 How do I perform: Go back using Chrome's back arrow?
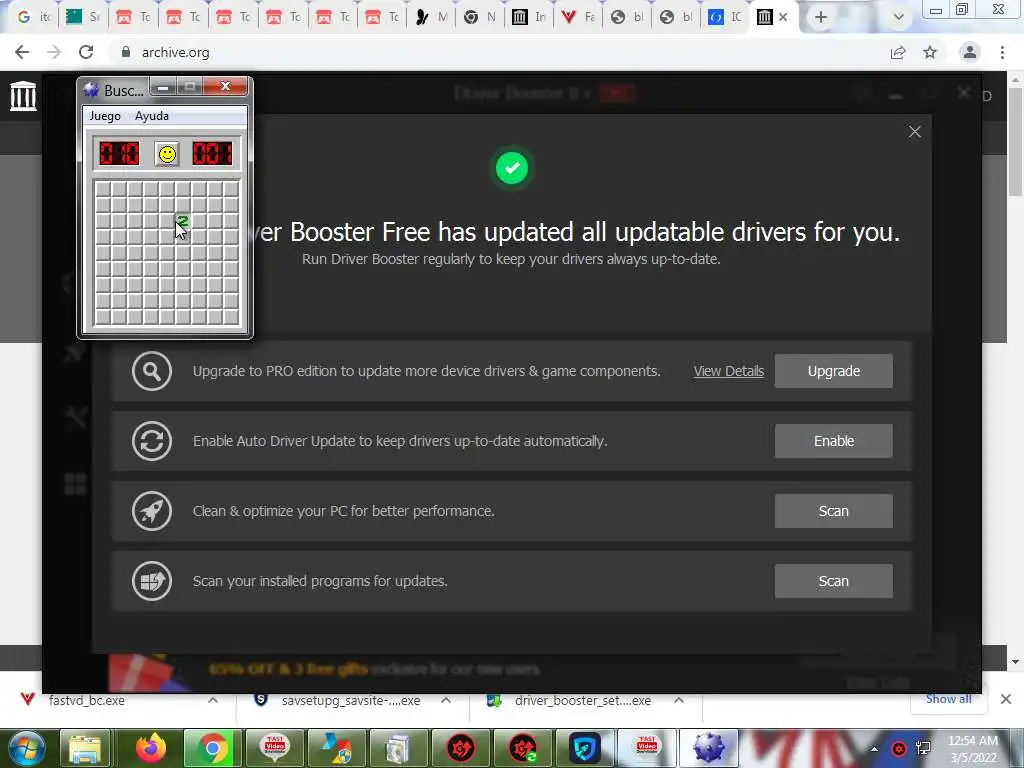pyautogui.click(x=22, y=52)
